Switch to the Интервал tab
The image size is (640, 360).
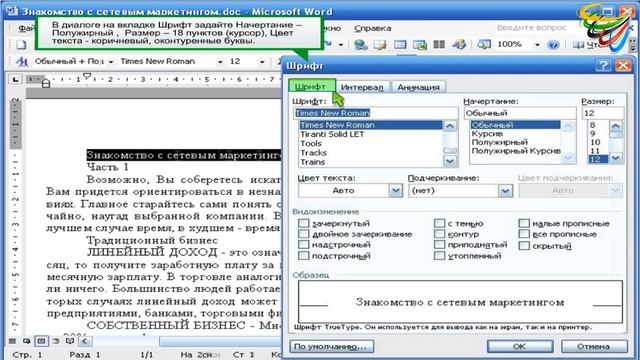coord(362,87)
